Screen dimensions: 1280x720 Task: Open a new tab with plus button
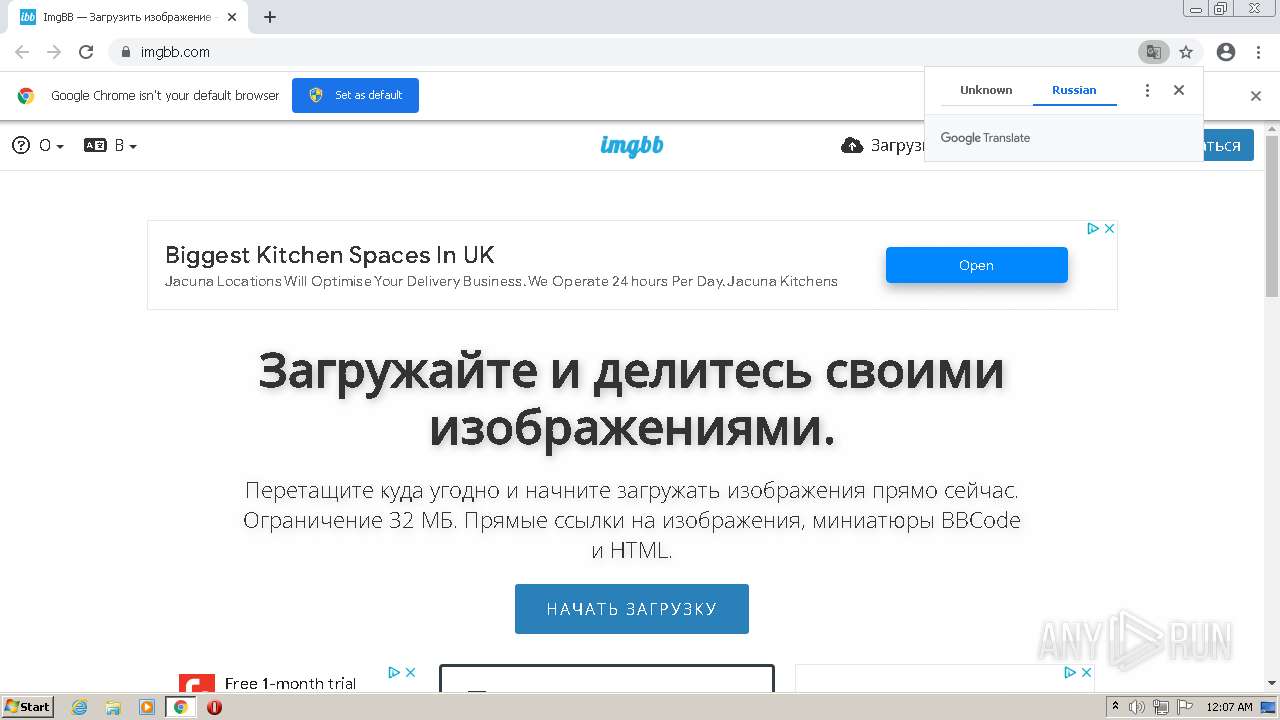click(270, 17)
